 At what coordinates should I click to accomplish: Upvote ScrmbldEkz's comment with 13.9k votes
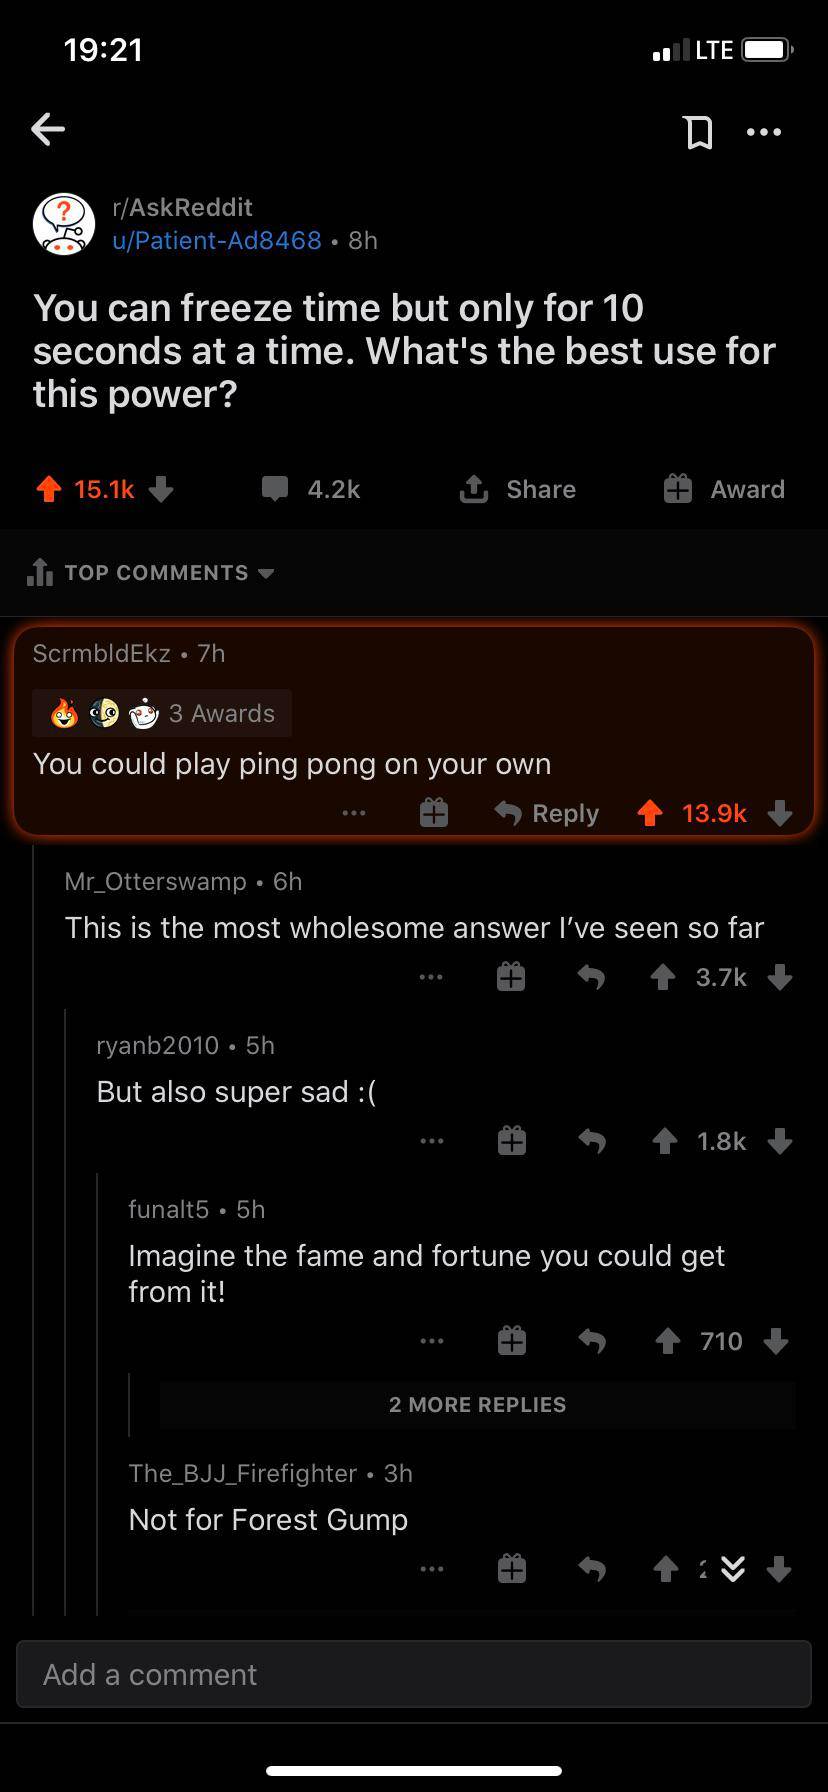point(650,813)
